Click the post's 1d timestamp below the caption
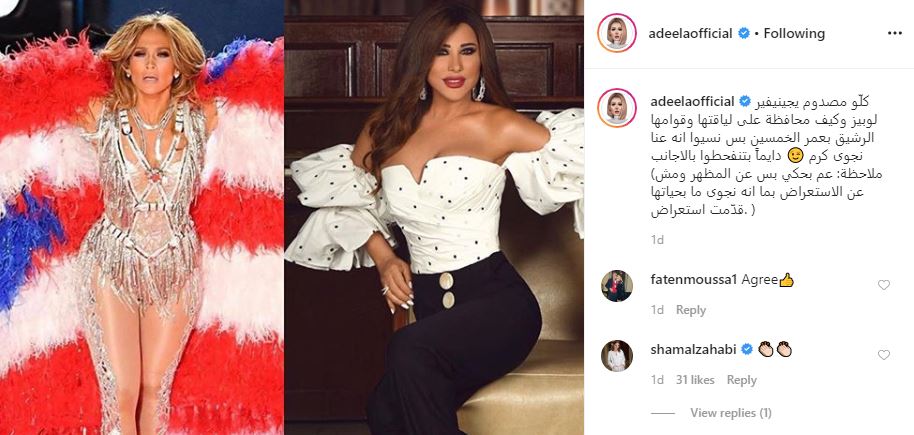The image size is (914, 435). tap(657, 240)
